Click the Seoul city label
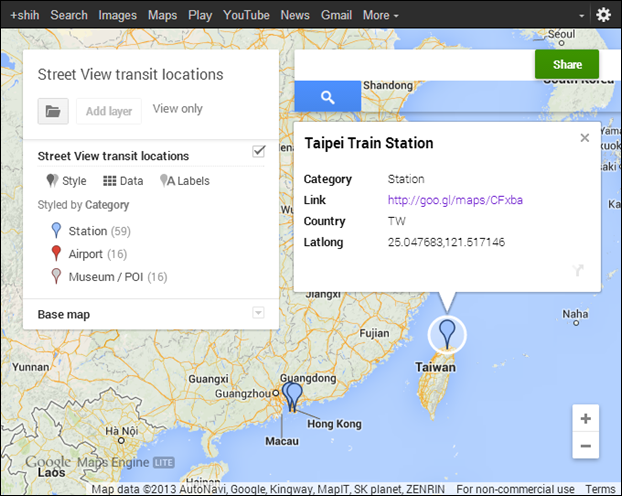622x496 pixels. click(561, 34)
